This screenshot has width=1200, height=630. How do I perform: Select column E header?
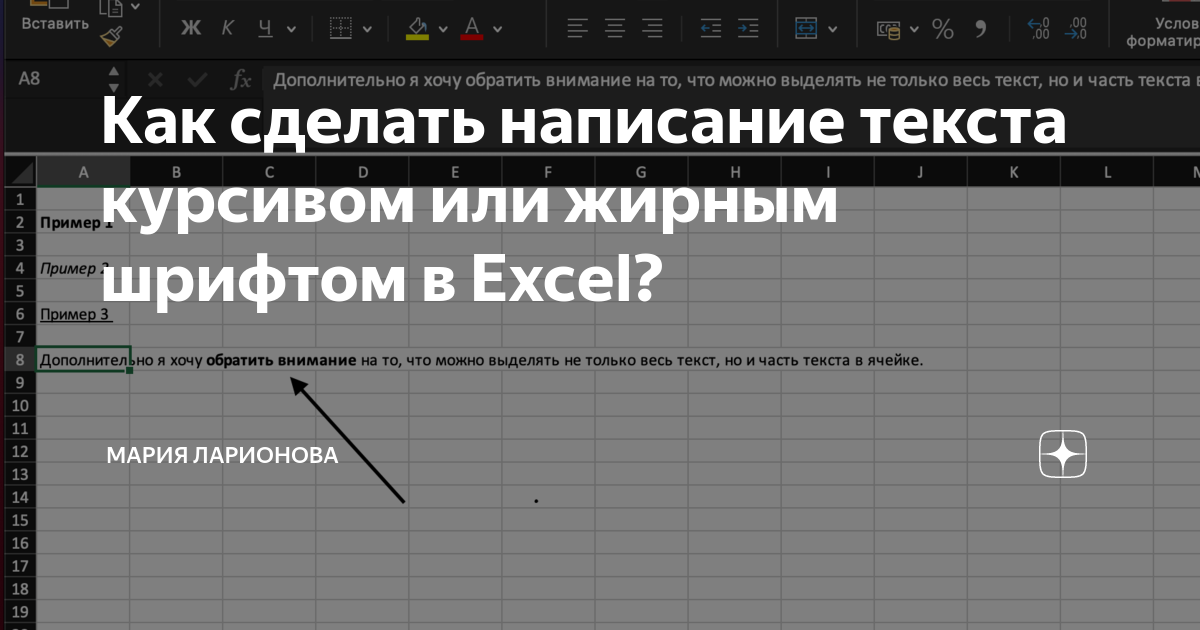[x=455, y=172]
